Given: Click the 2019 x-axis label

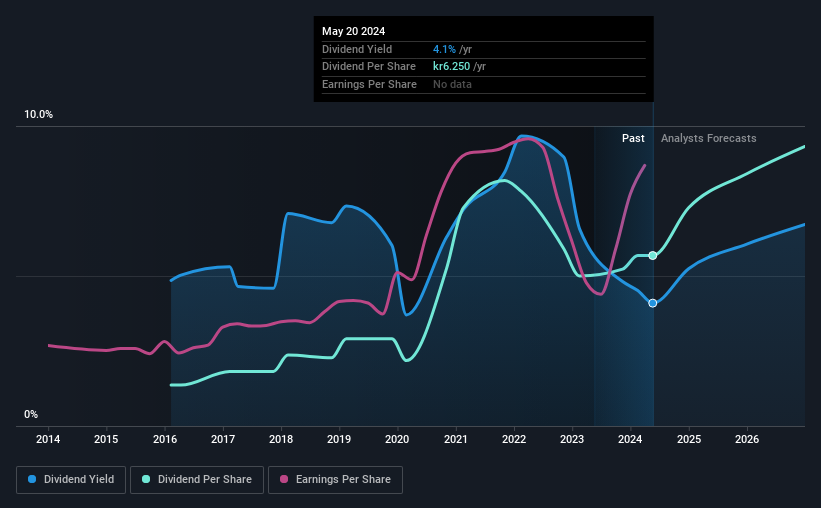Looking at the screenshot, I should click(339, 439).
